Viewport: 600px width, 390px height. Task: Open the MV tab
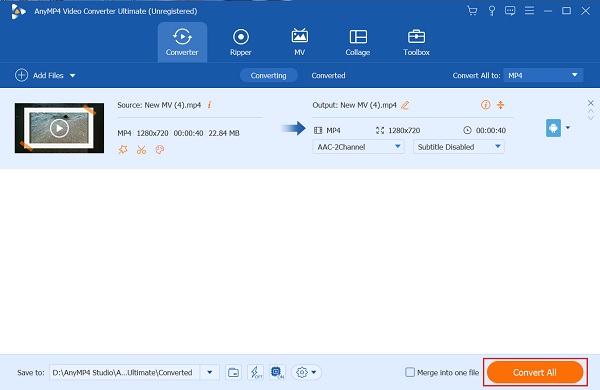click(300, 42)
